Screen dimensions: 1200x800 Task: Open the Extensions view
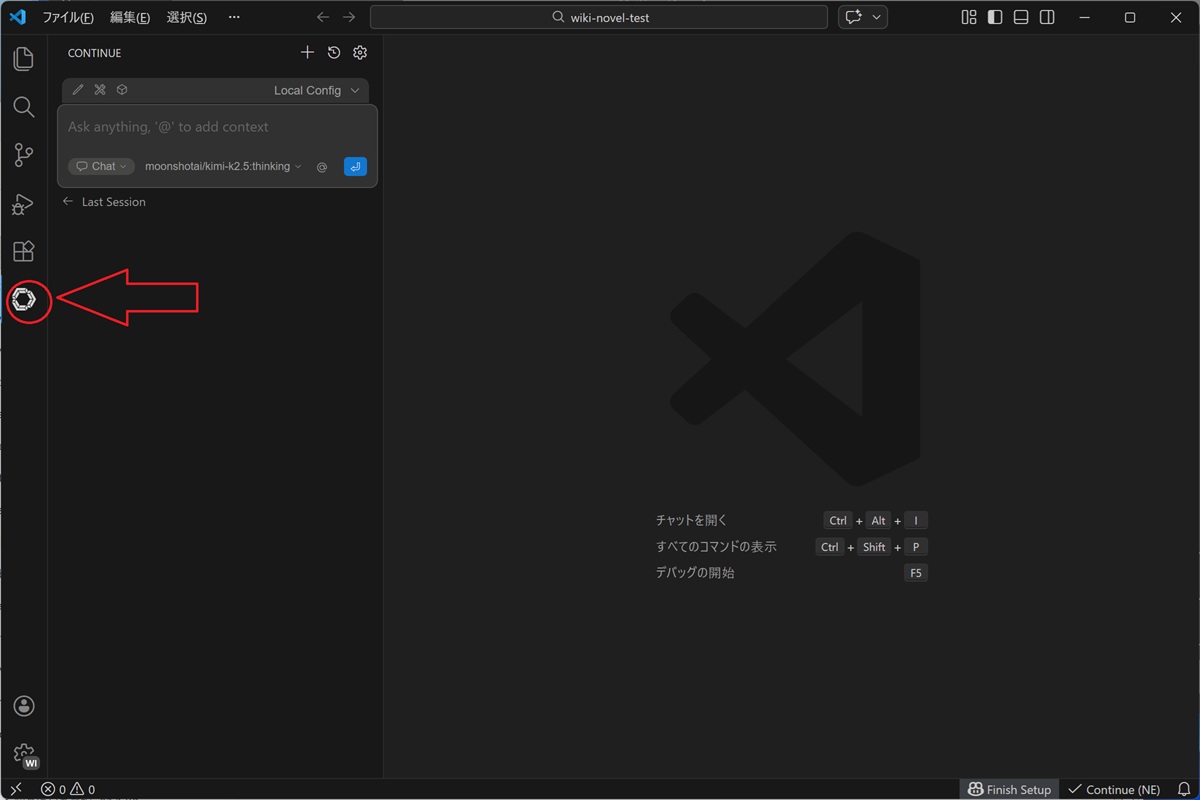point(24,252)
